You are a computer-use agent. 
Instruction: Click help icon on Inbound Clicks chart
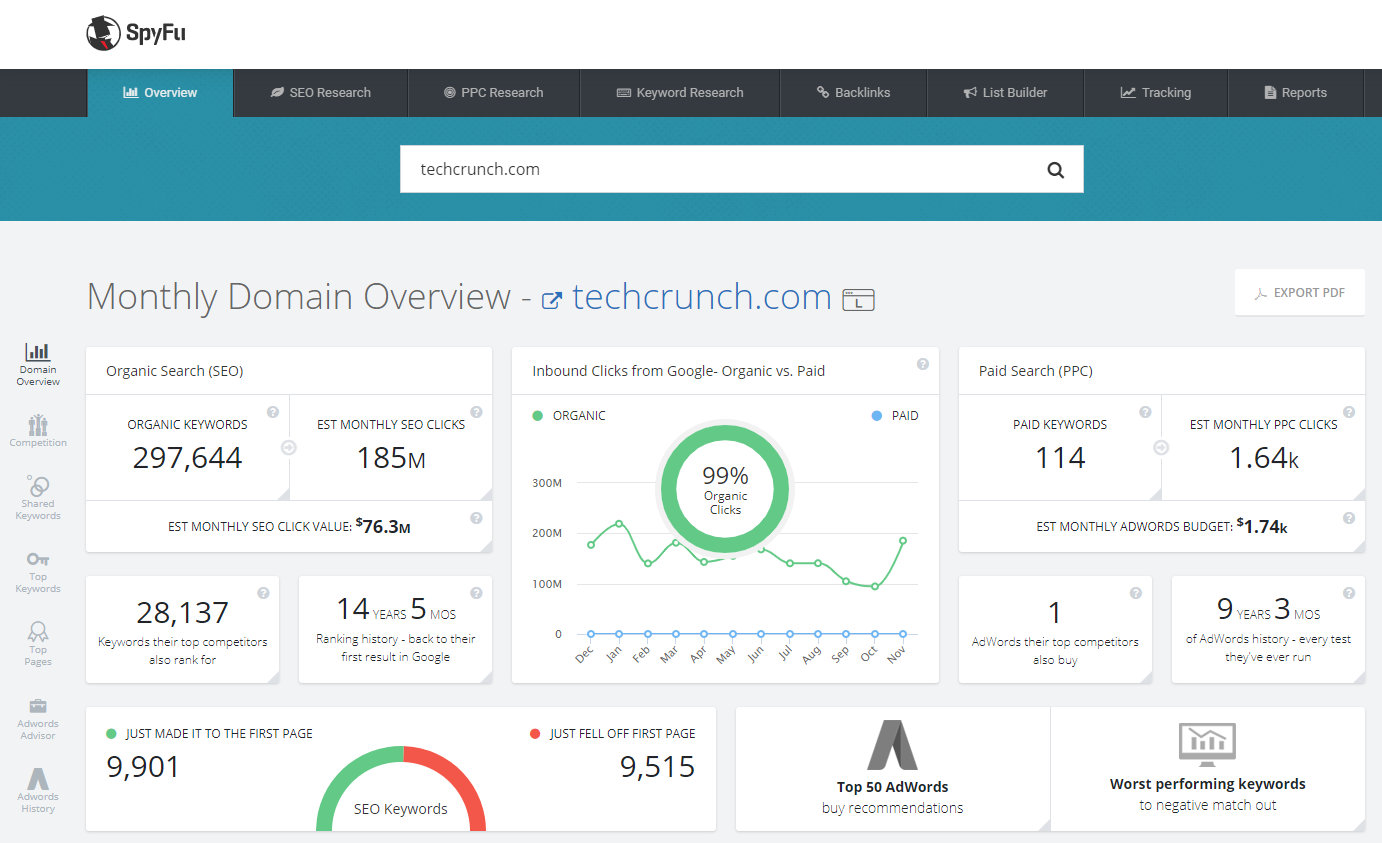tap(923, 364)
